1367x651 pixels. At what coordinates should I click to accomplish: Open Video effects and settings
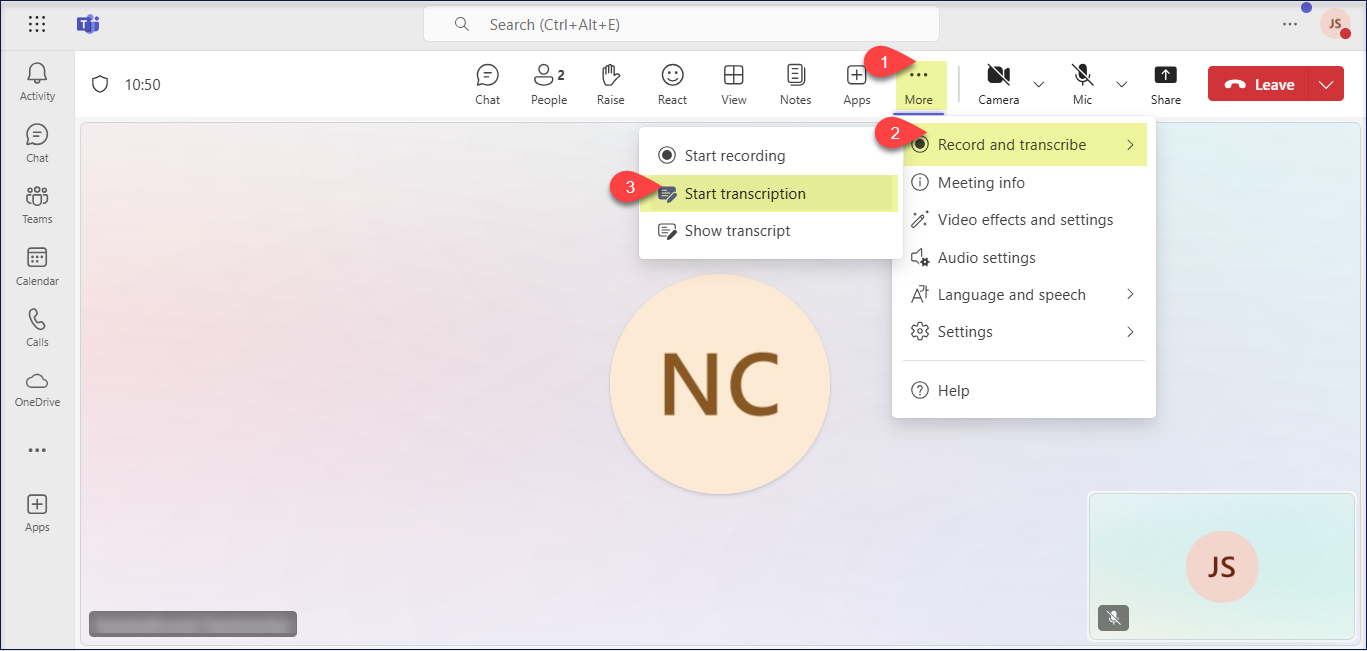1025,220
